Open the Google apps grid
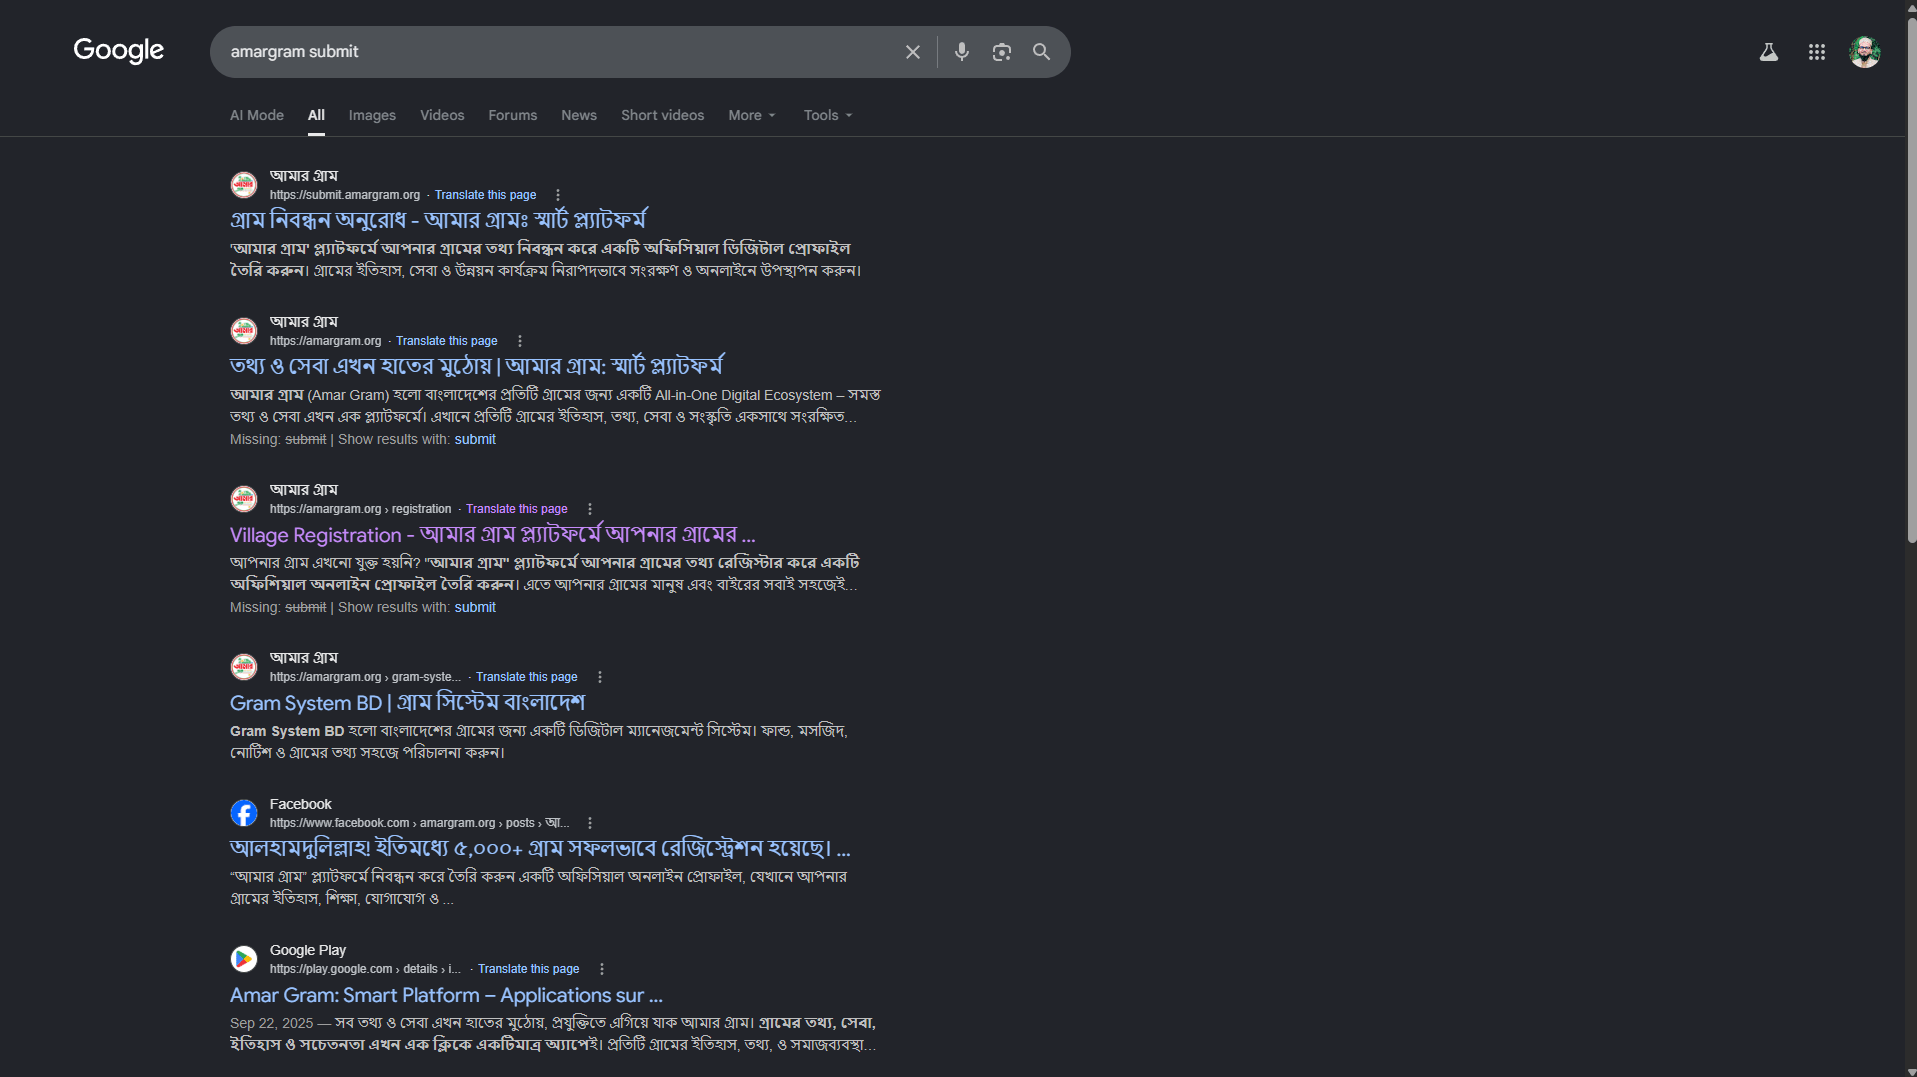1917x1077 pixels. point(1816,52)
